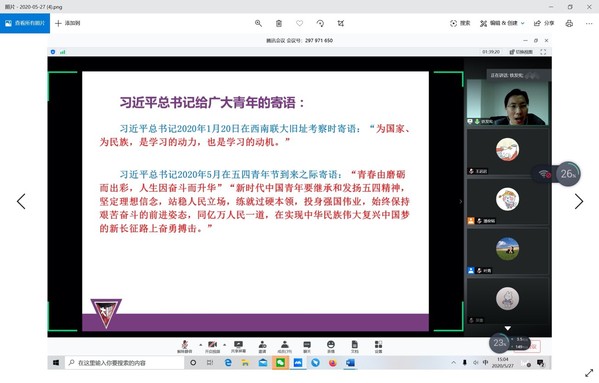
Task: Click the zoom magnifier icon in Photos toolbar
Action: [x=258, y=23]
